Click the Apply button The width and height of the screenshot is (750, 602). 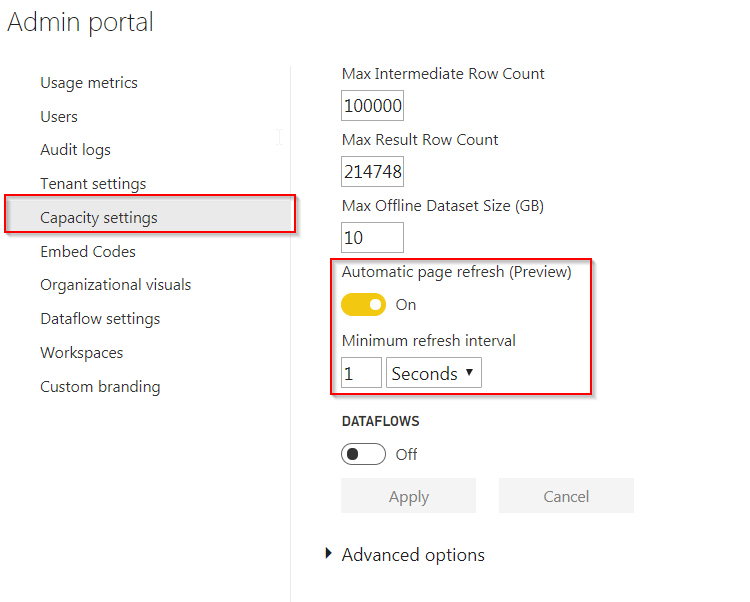[408, 496]
